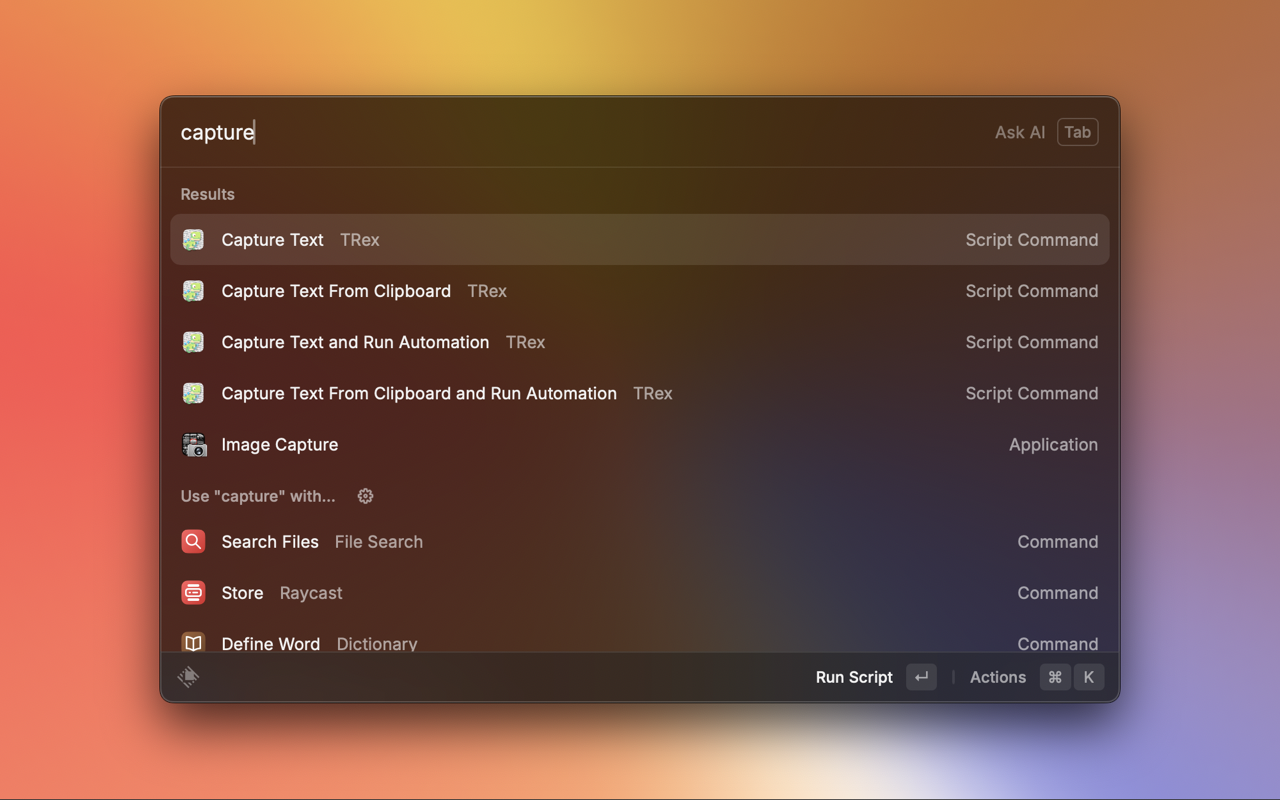The width and height of the screenshot is (1280, 800).
Task: Click Run Script in the bottom bar
Action: [854, 677]
